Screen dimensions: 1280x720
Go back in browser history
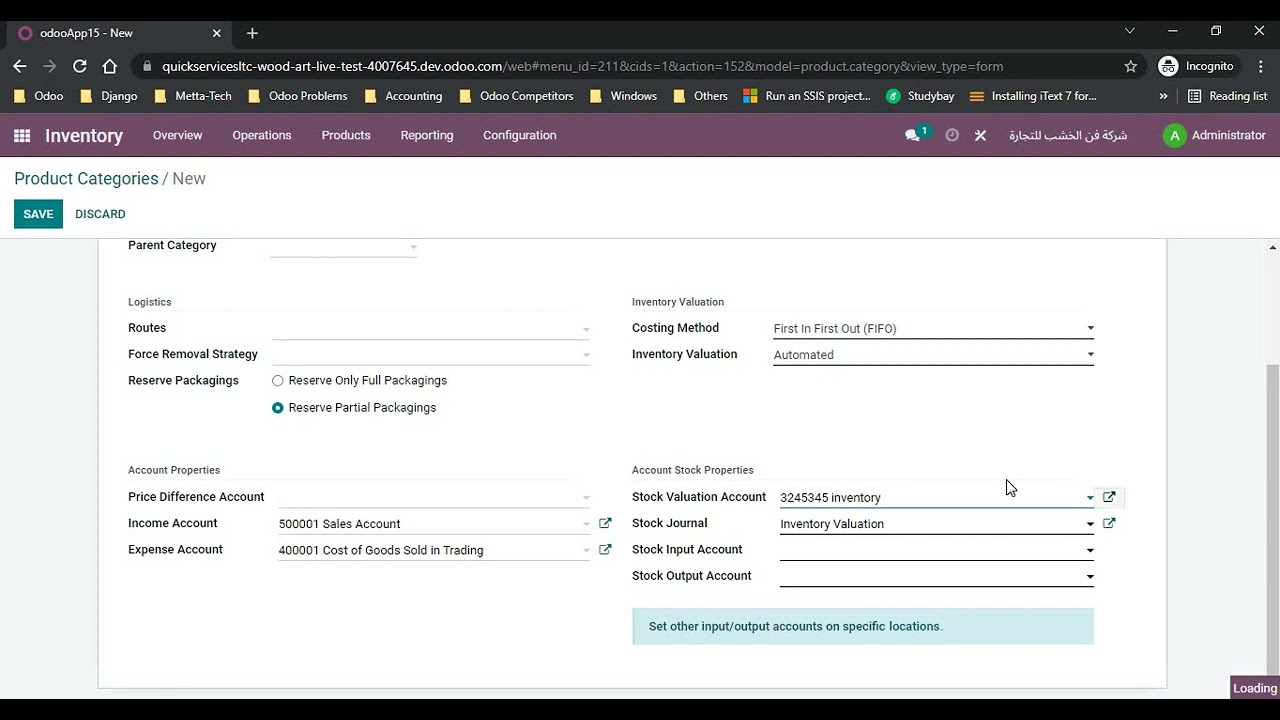20,66
